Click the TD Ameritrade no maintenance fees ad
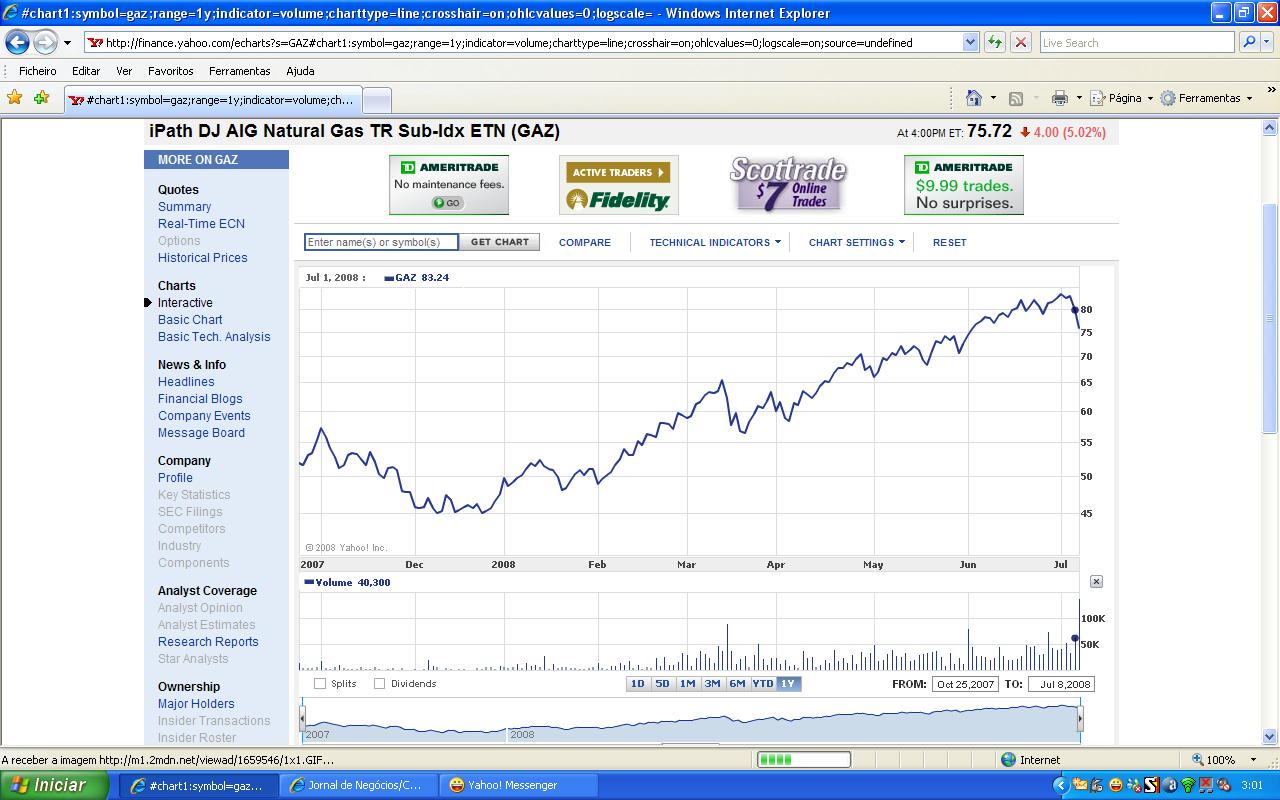Viewport: 1280px width, 800px height. click(x=449, y=185)
